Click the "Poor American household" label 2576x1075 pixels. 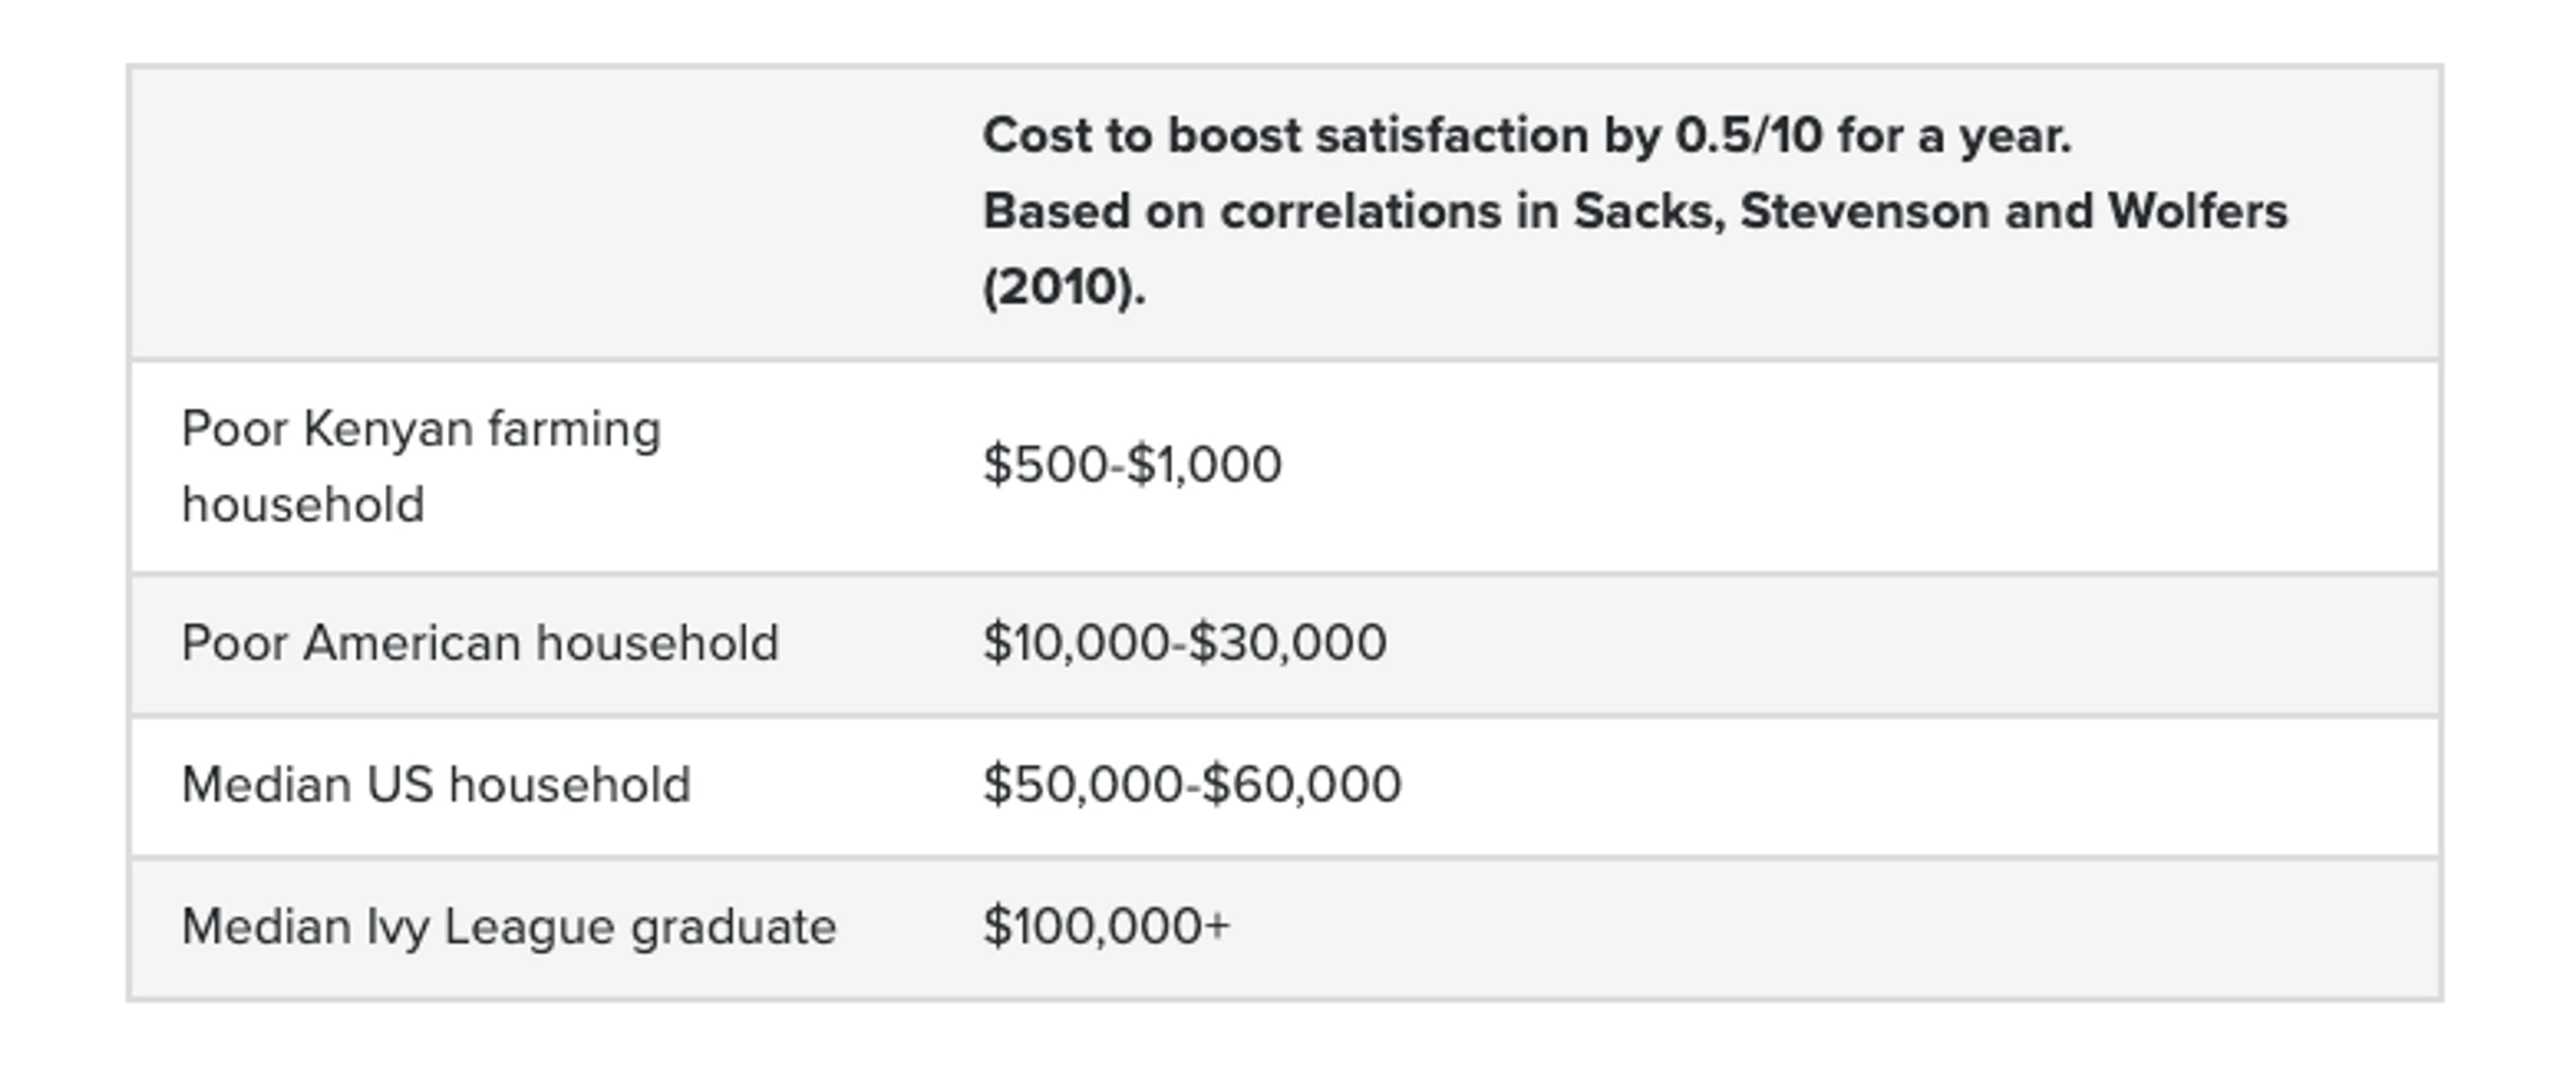pos(480,643)
